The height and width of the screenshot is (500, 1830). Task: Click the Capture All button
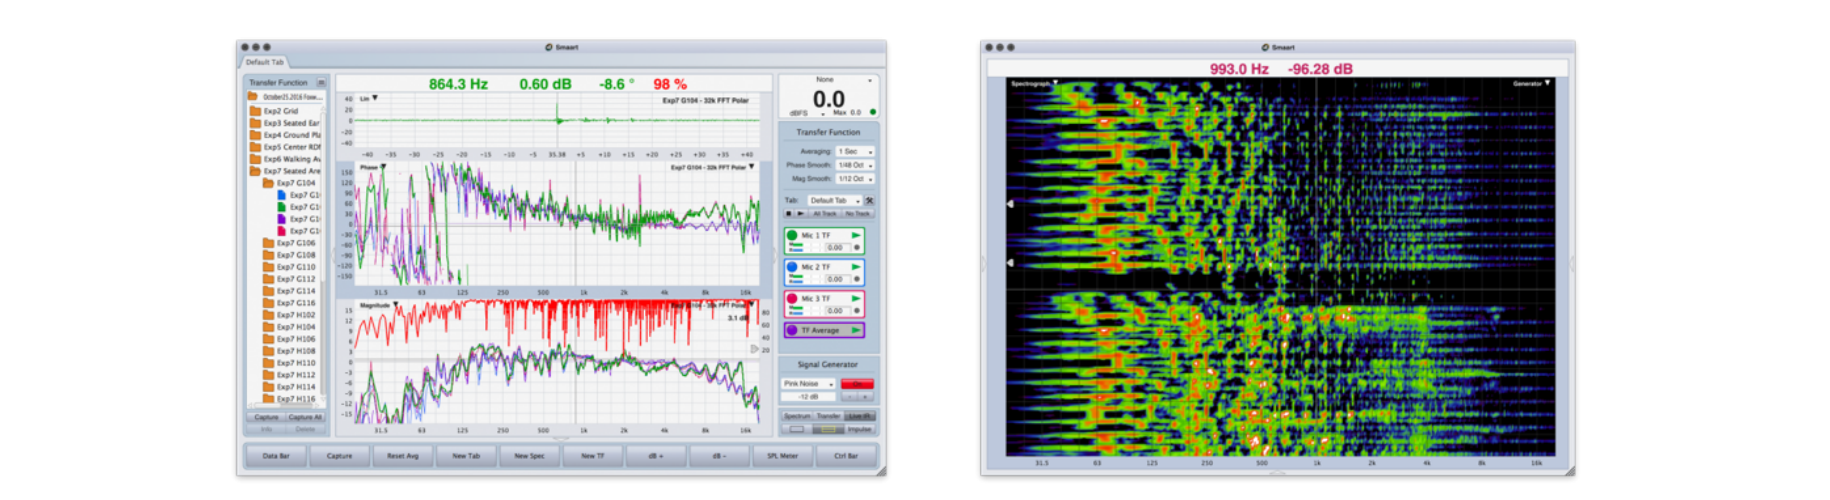(x=306, y=417)
